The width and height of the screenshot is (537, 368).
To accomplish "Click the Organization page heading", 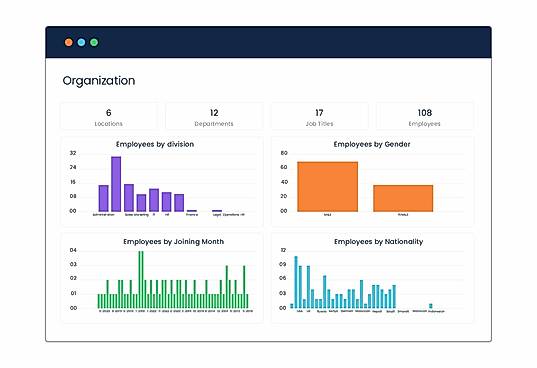I will coord(99,81).
